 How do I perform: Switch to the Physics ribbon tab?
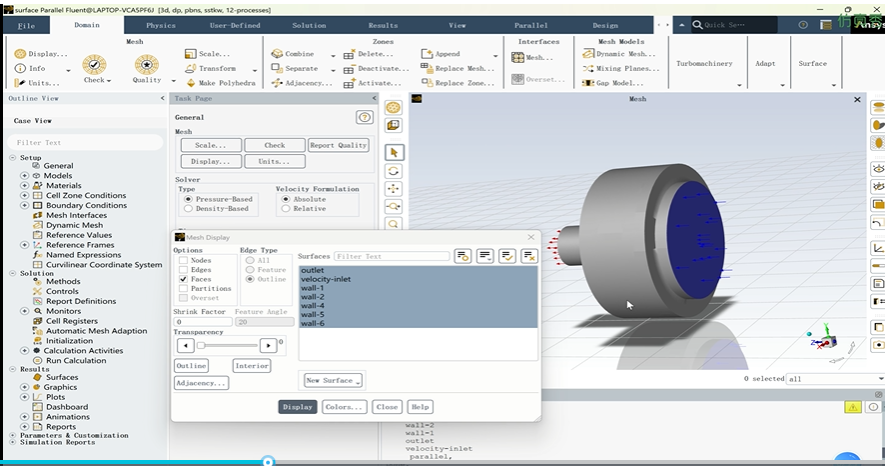(x=161, y=25)
